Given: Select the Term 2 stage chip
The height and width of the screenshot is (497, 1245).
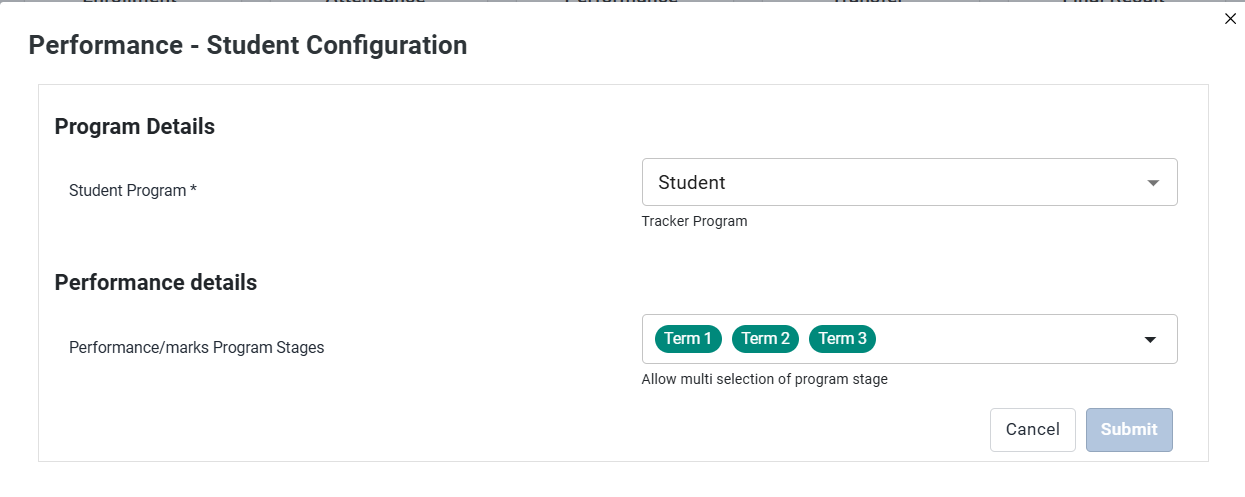Looking at the screenshot, I should 765,339.
